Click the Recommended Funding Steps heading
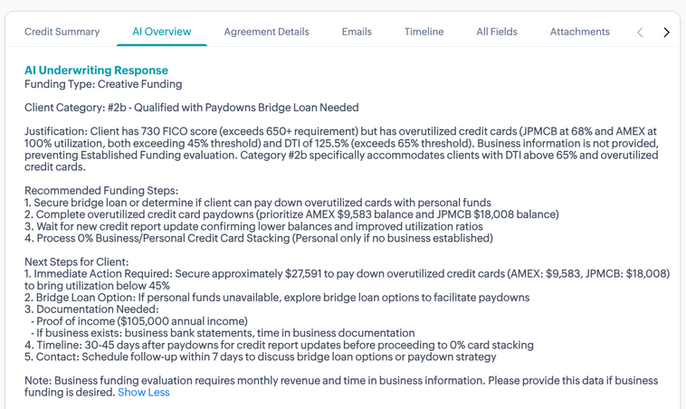 (x=100, y=190)
